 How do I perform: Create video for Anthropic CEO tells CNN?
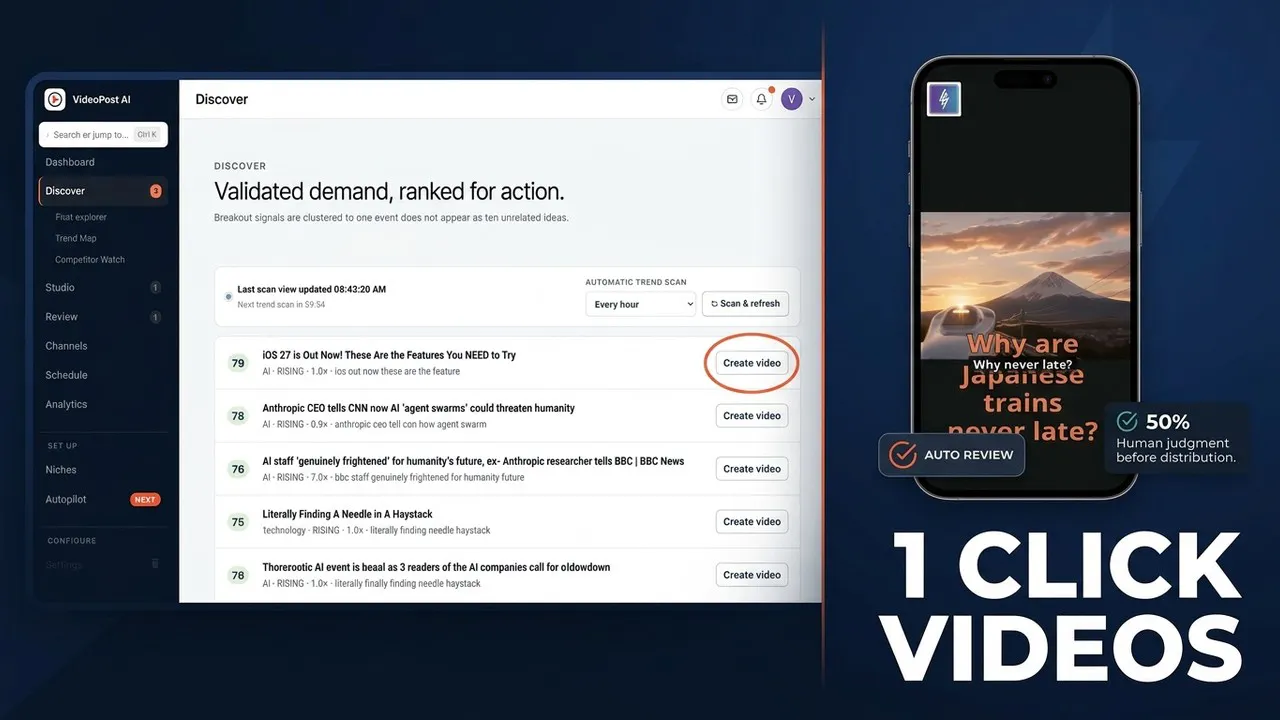[x=752, y=416]
